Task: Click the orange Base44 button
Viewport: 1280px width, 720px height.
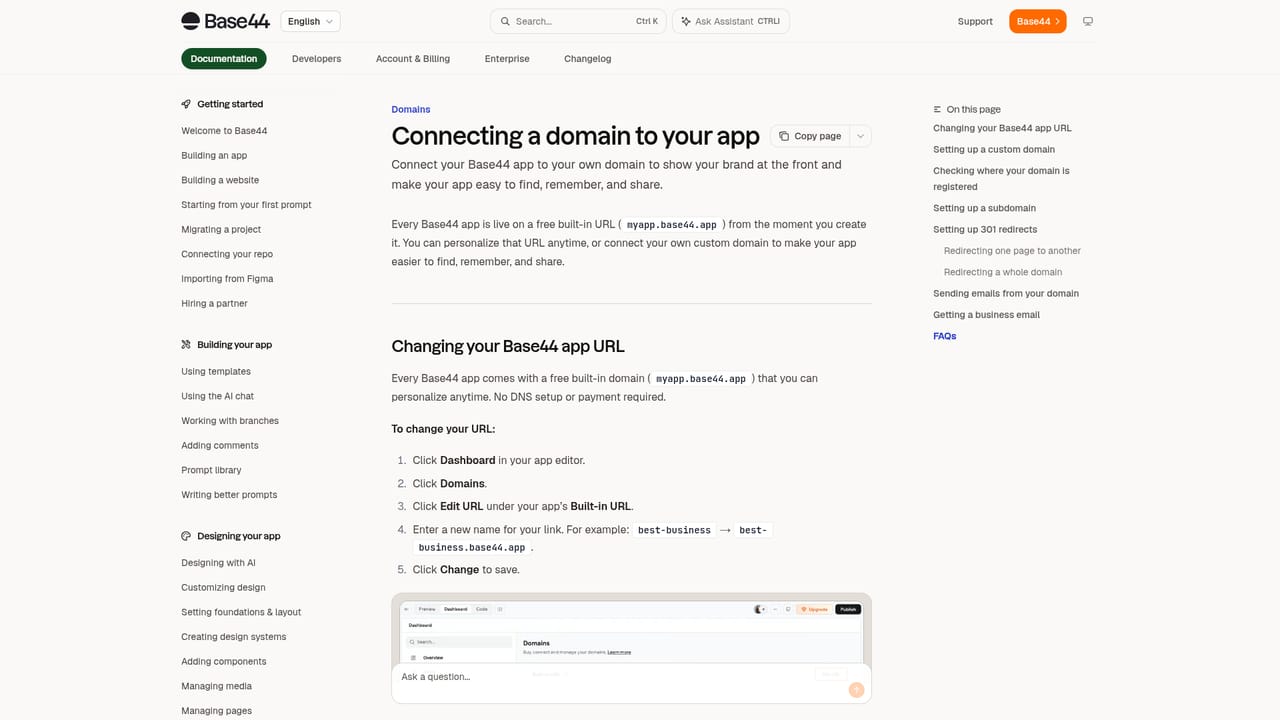Action: (1037, 21)
